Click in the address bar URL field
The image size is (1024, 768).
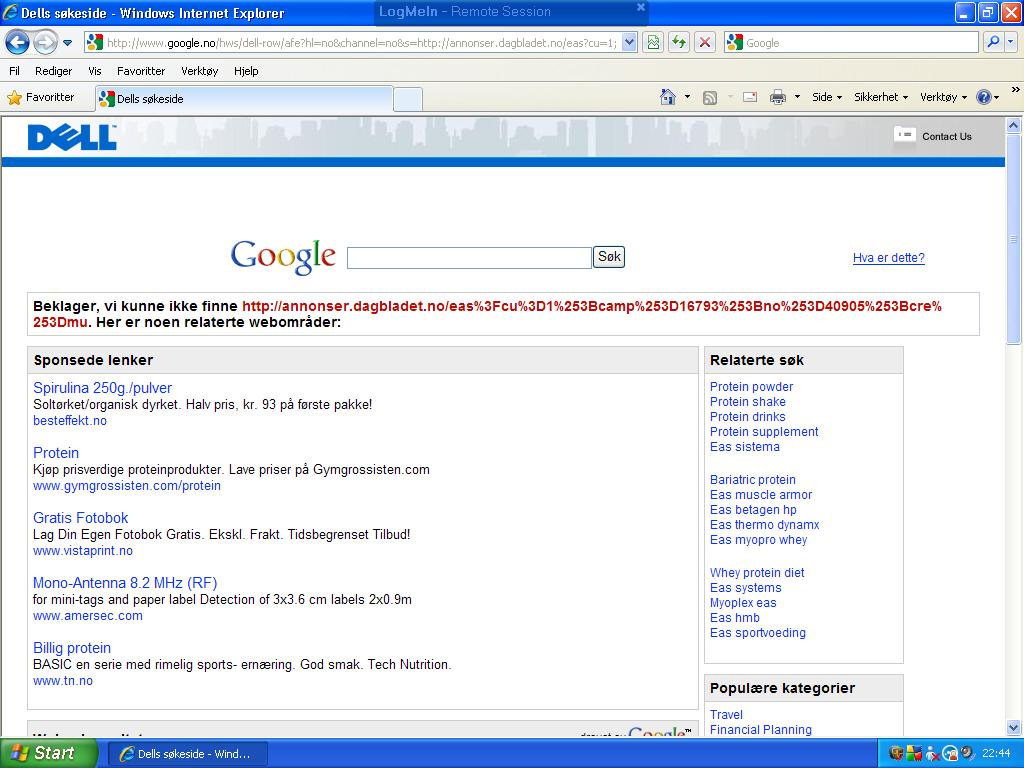tap(361, 43)
